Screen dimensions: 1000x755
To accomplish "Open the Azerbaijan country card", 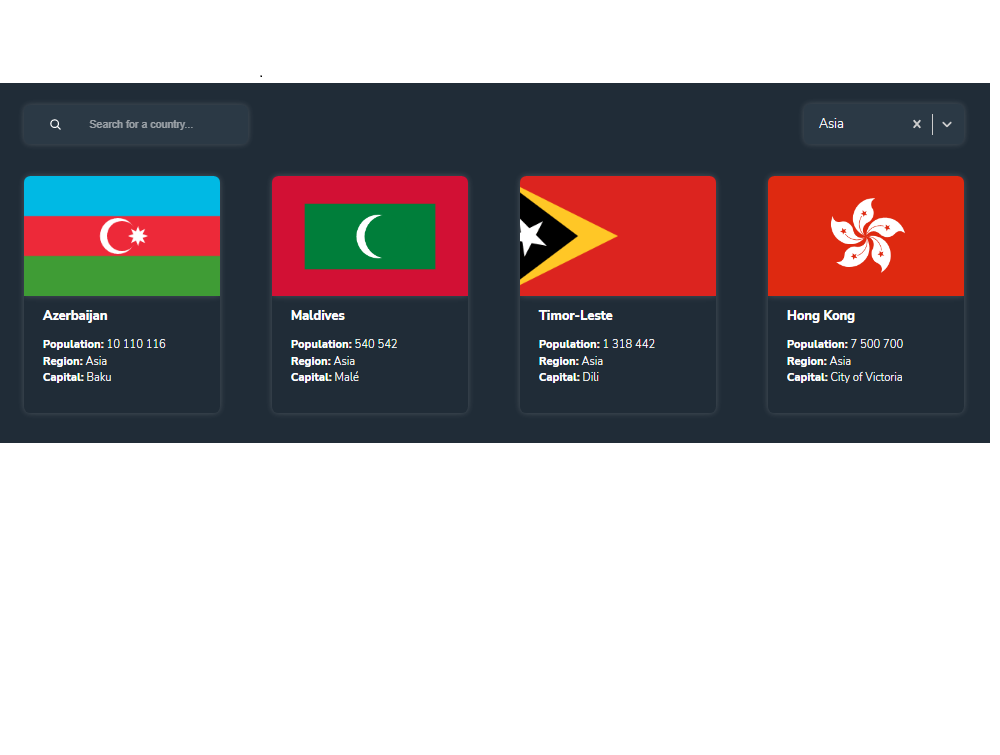I will click(x=121, y=294).
